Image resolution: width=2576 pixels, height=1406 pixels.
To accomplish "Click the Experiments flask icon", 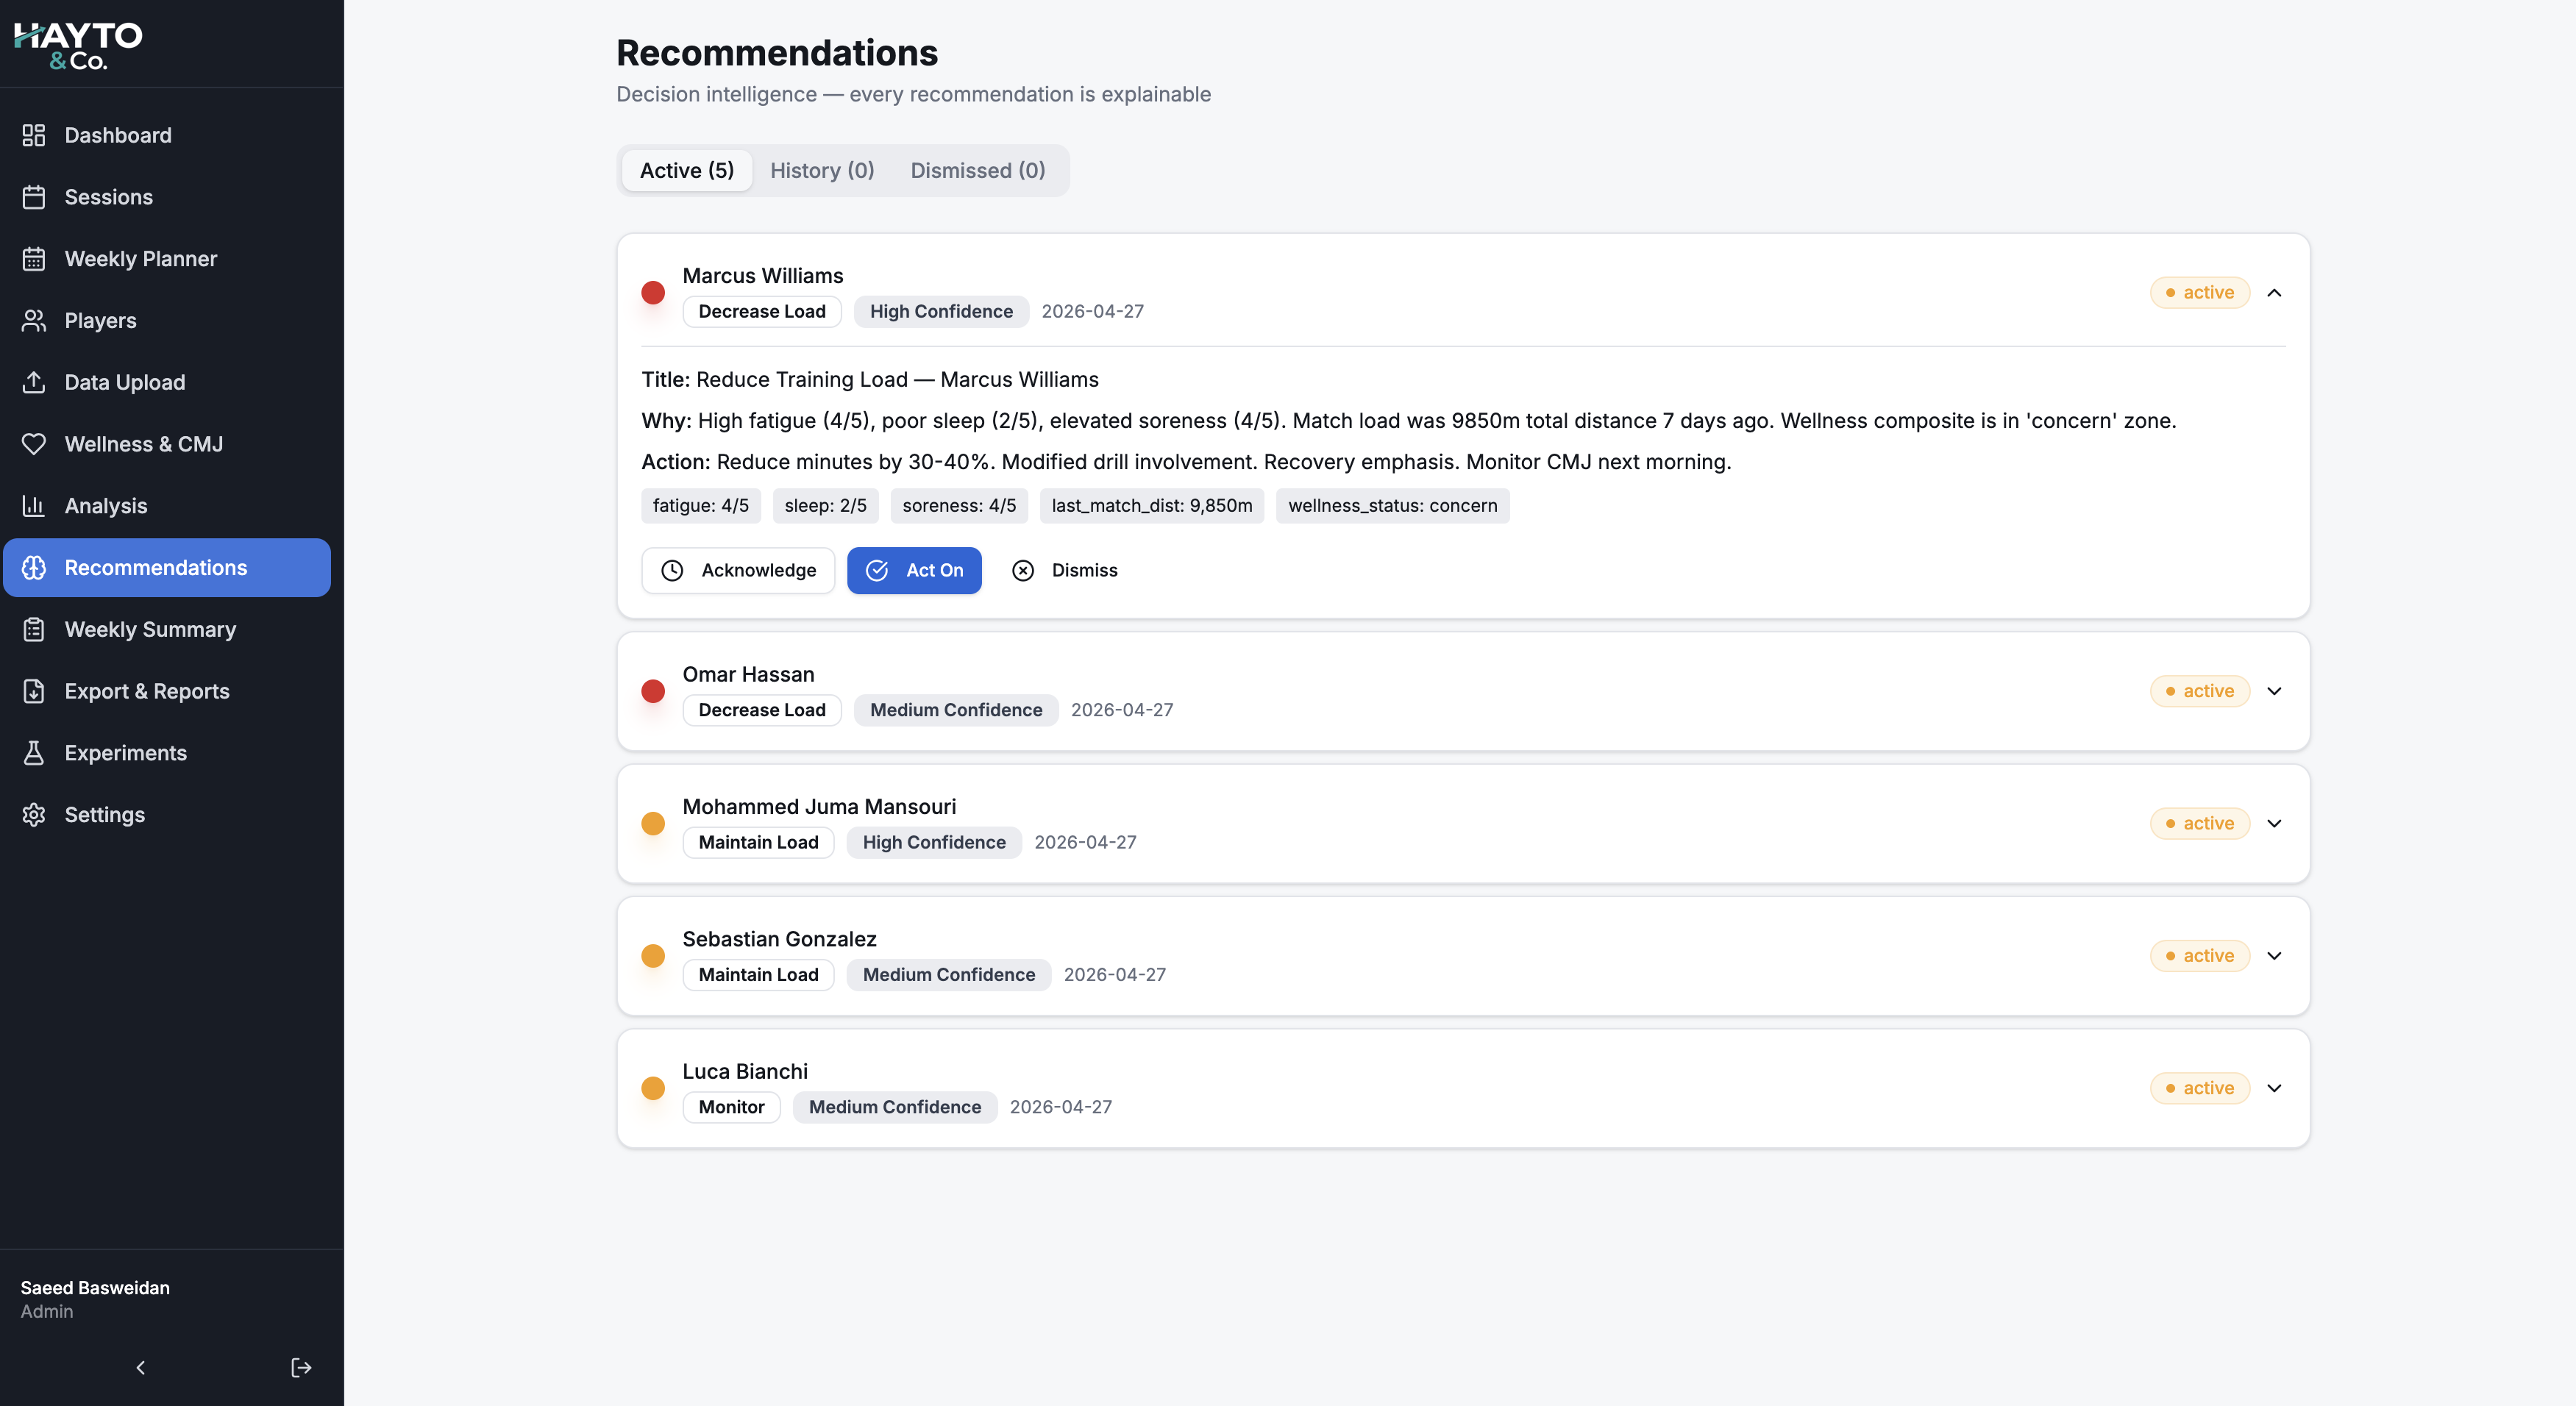I will point(34,753).
